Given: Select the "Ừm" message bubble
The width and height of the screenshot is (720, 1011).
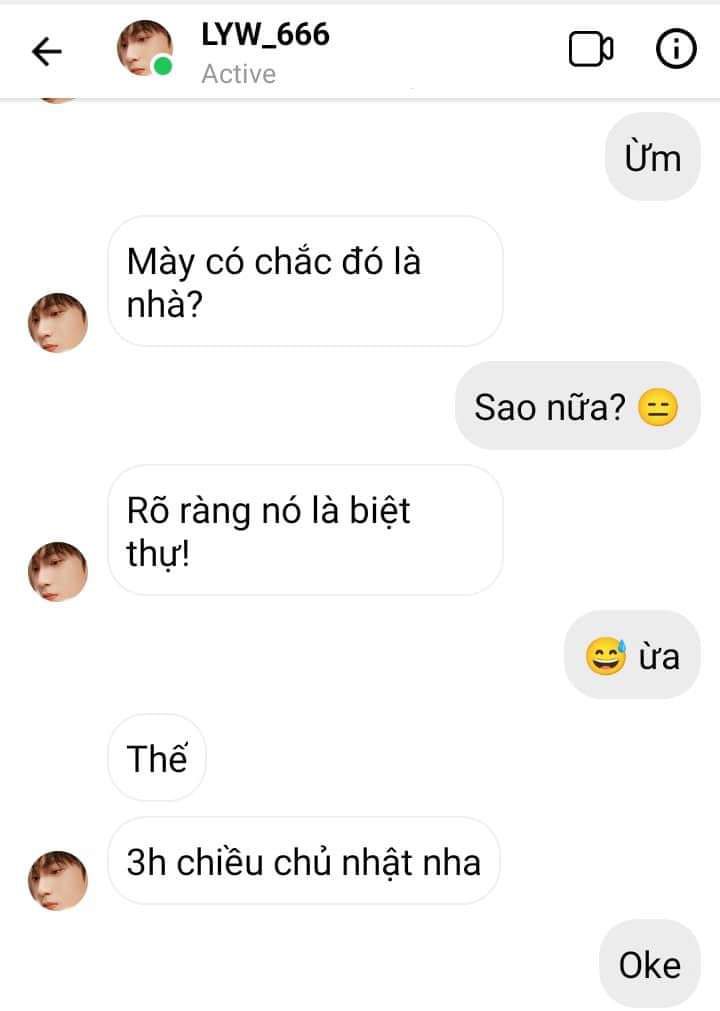Looking at the screenshot, I should tap(652, 158).
